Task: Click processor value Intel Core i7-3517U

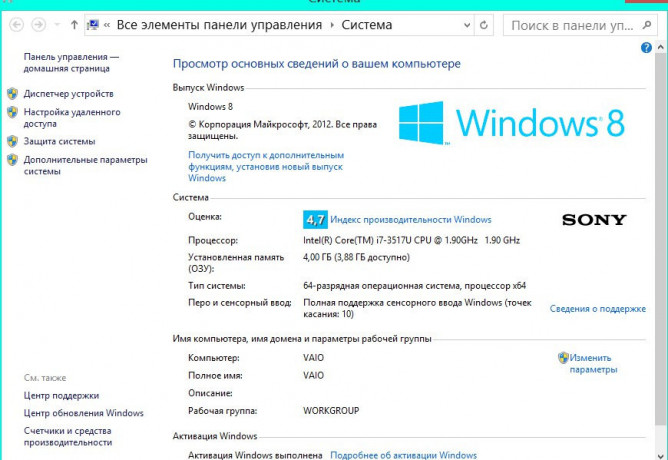Action: point(412,240)
